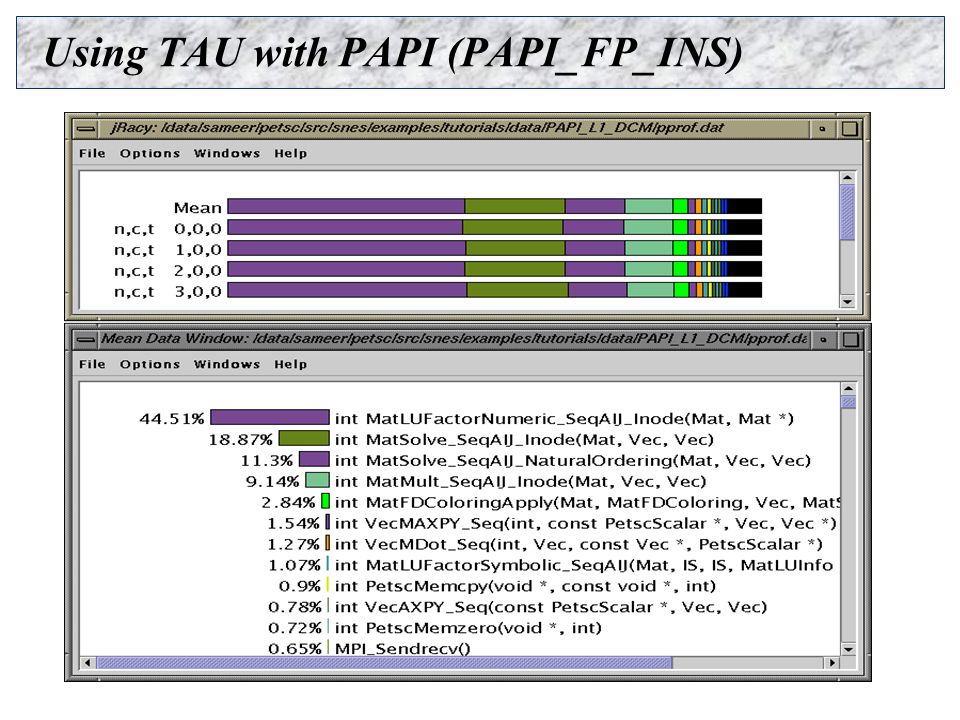
Task: Open File menu in Mean Data Window
Action: tap(92, 364)
